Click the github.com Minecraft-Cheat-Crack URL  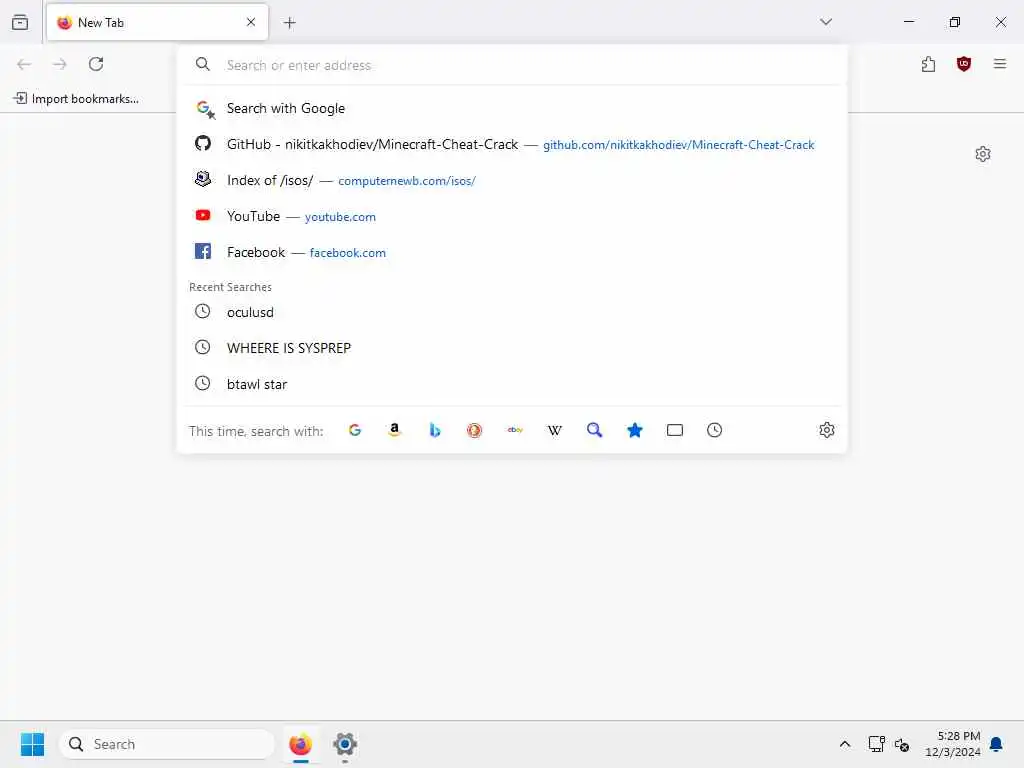679,145
